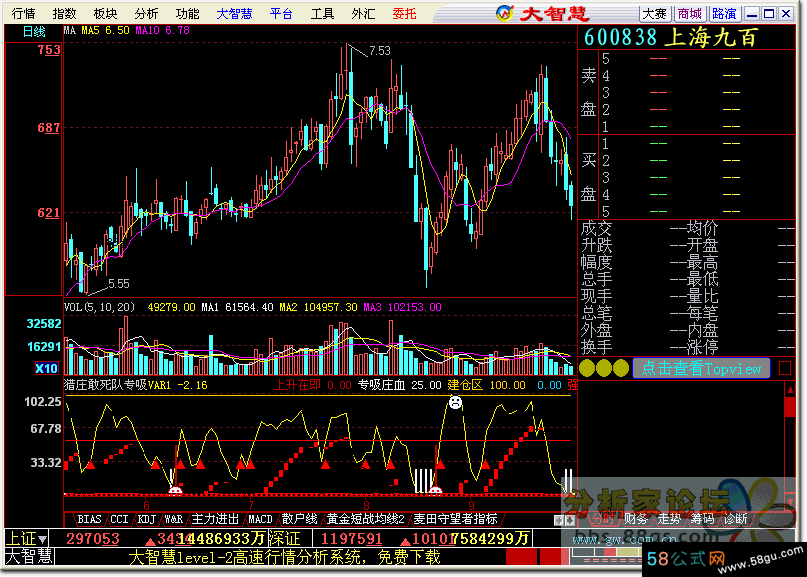
Task: Click the MA10 6.78 value
Action: [x=163, y=30]
